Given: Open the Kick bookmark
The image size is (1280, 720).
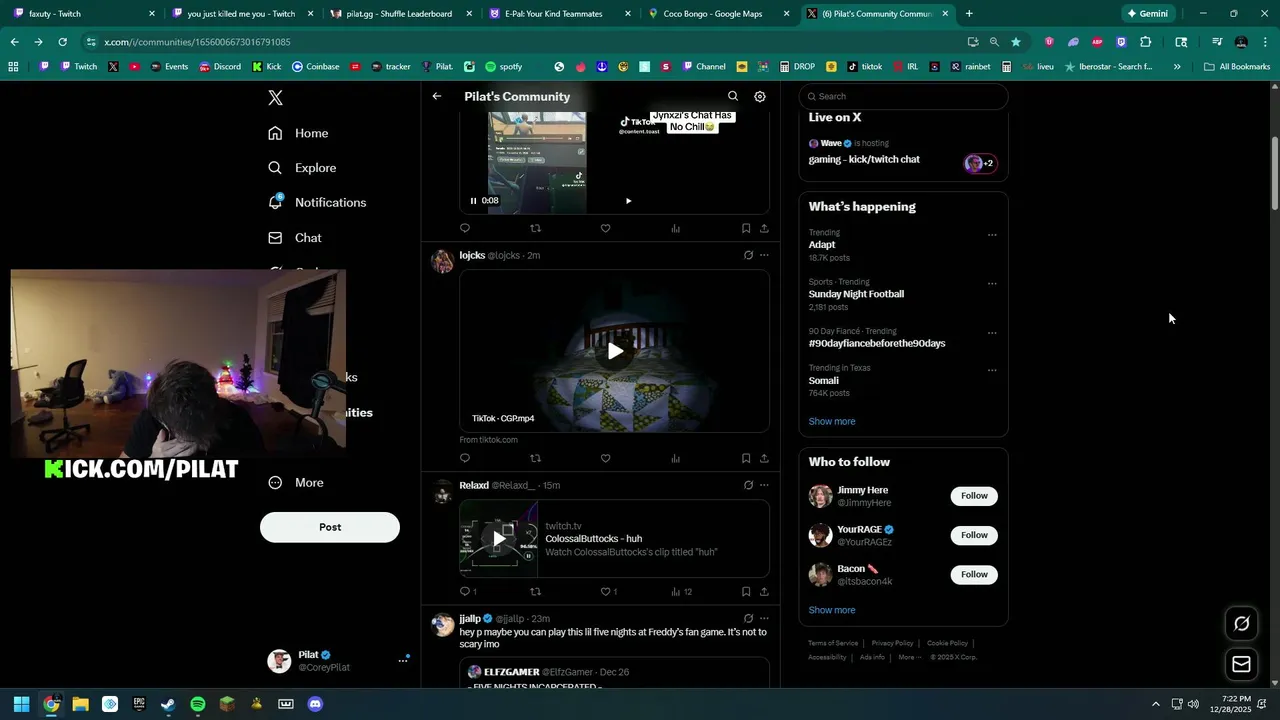Looking at the screenshot, I should click(267, 67).
